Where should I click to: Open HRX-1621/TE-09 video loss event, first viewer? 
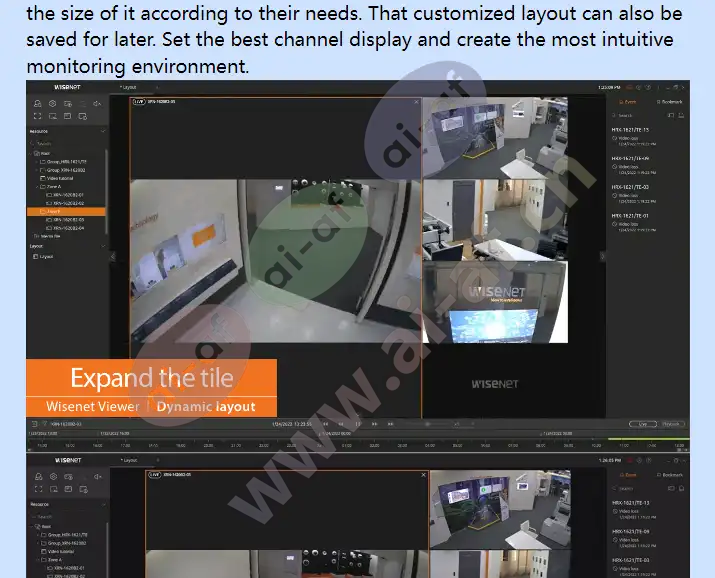click(634, 165)
